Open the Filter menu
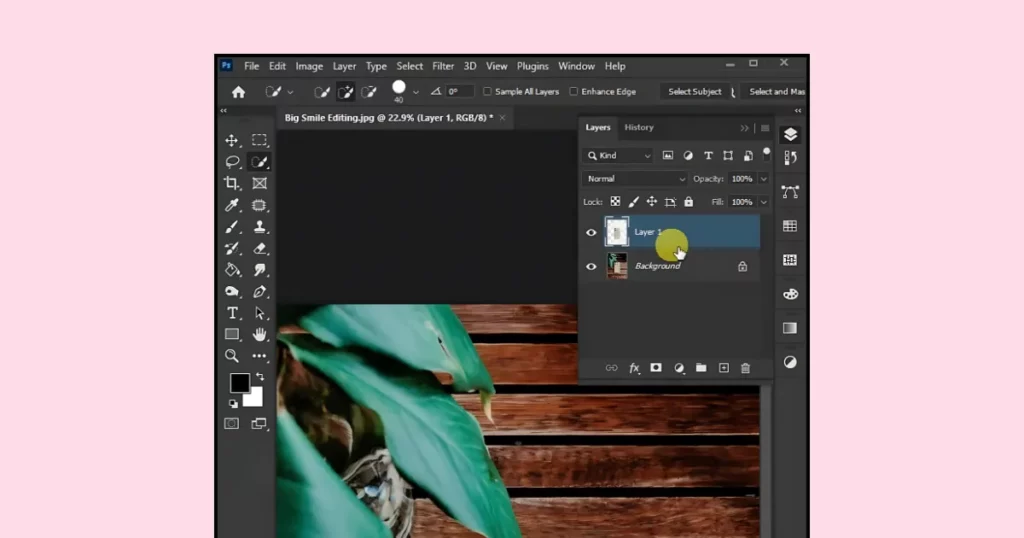1024x538 pixels. tap(443, 66)
